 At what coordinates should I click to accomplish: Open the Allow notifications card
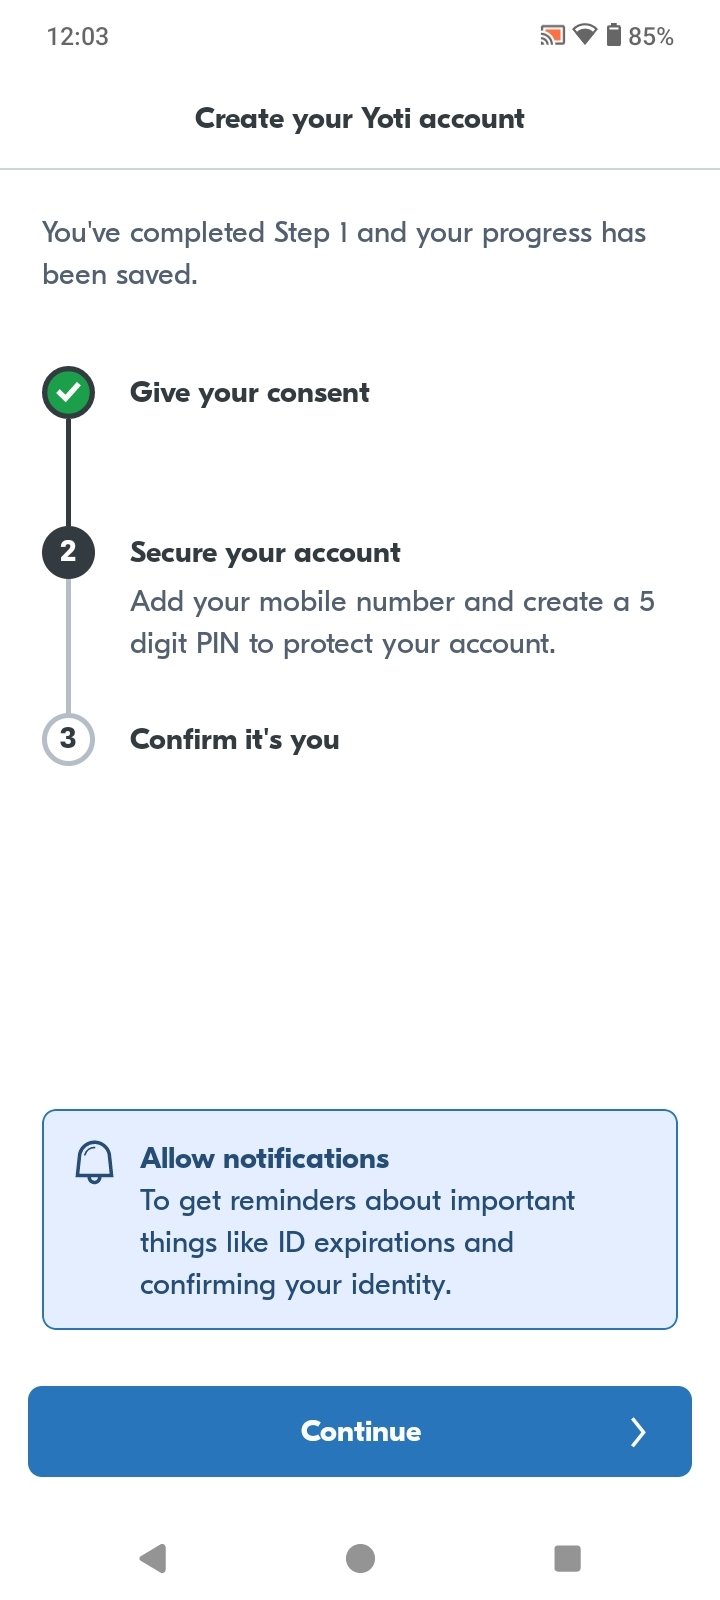tap(360, 1219)
